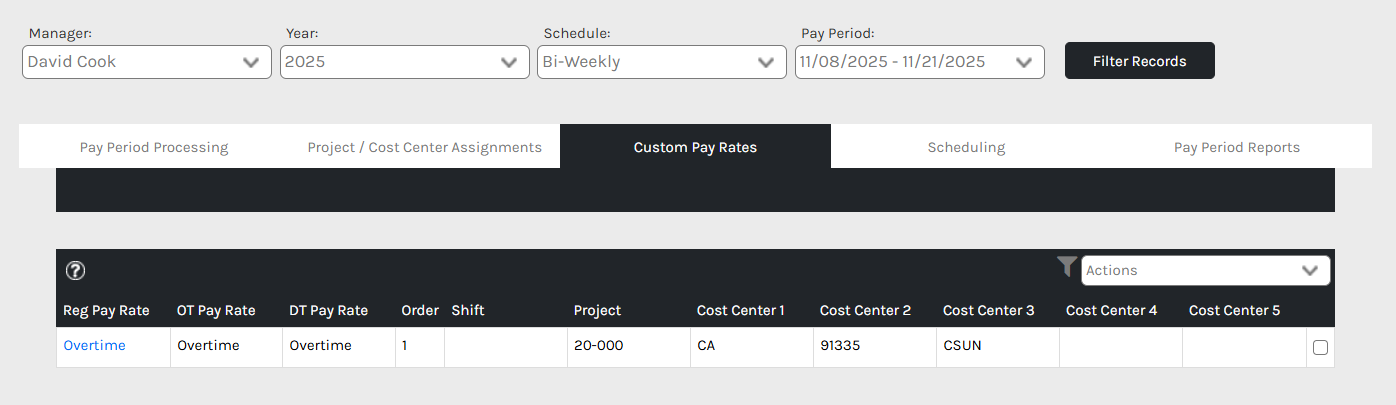Tick the checkbox on the Overtime row

[1320, 348]
